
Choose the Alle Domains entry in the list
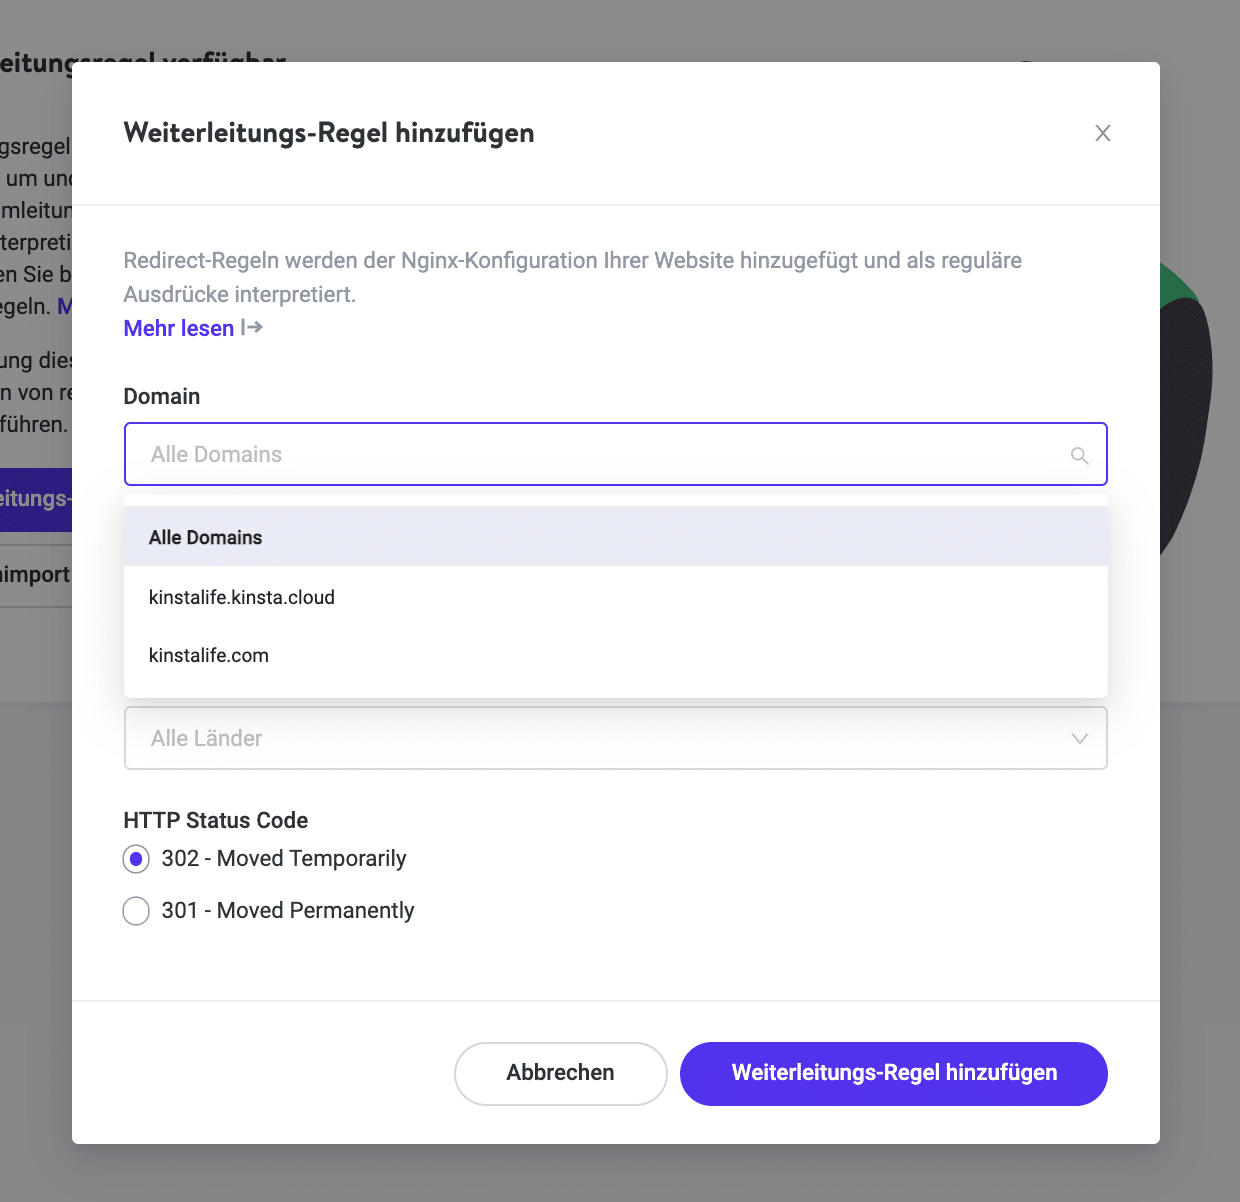pyautogui.click(x=205, y=537)
